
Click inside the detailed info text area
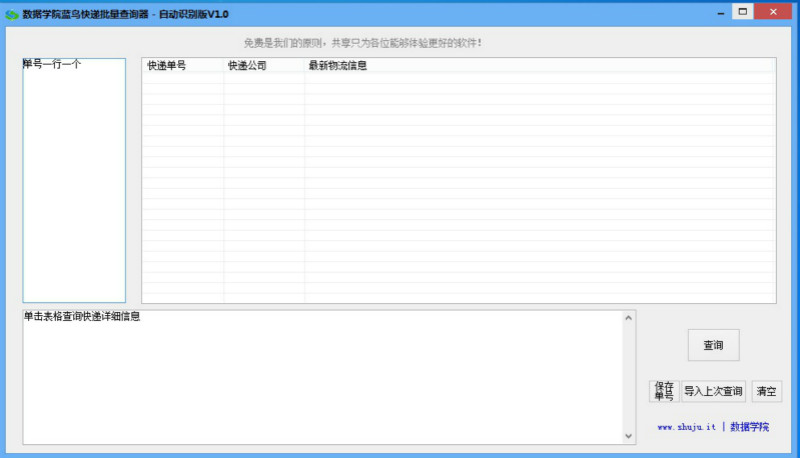[x=320, y=380]
